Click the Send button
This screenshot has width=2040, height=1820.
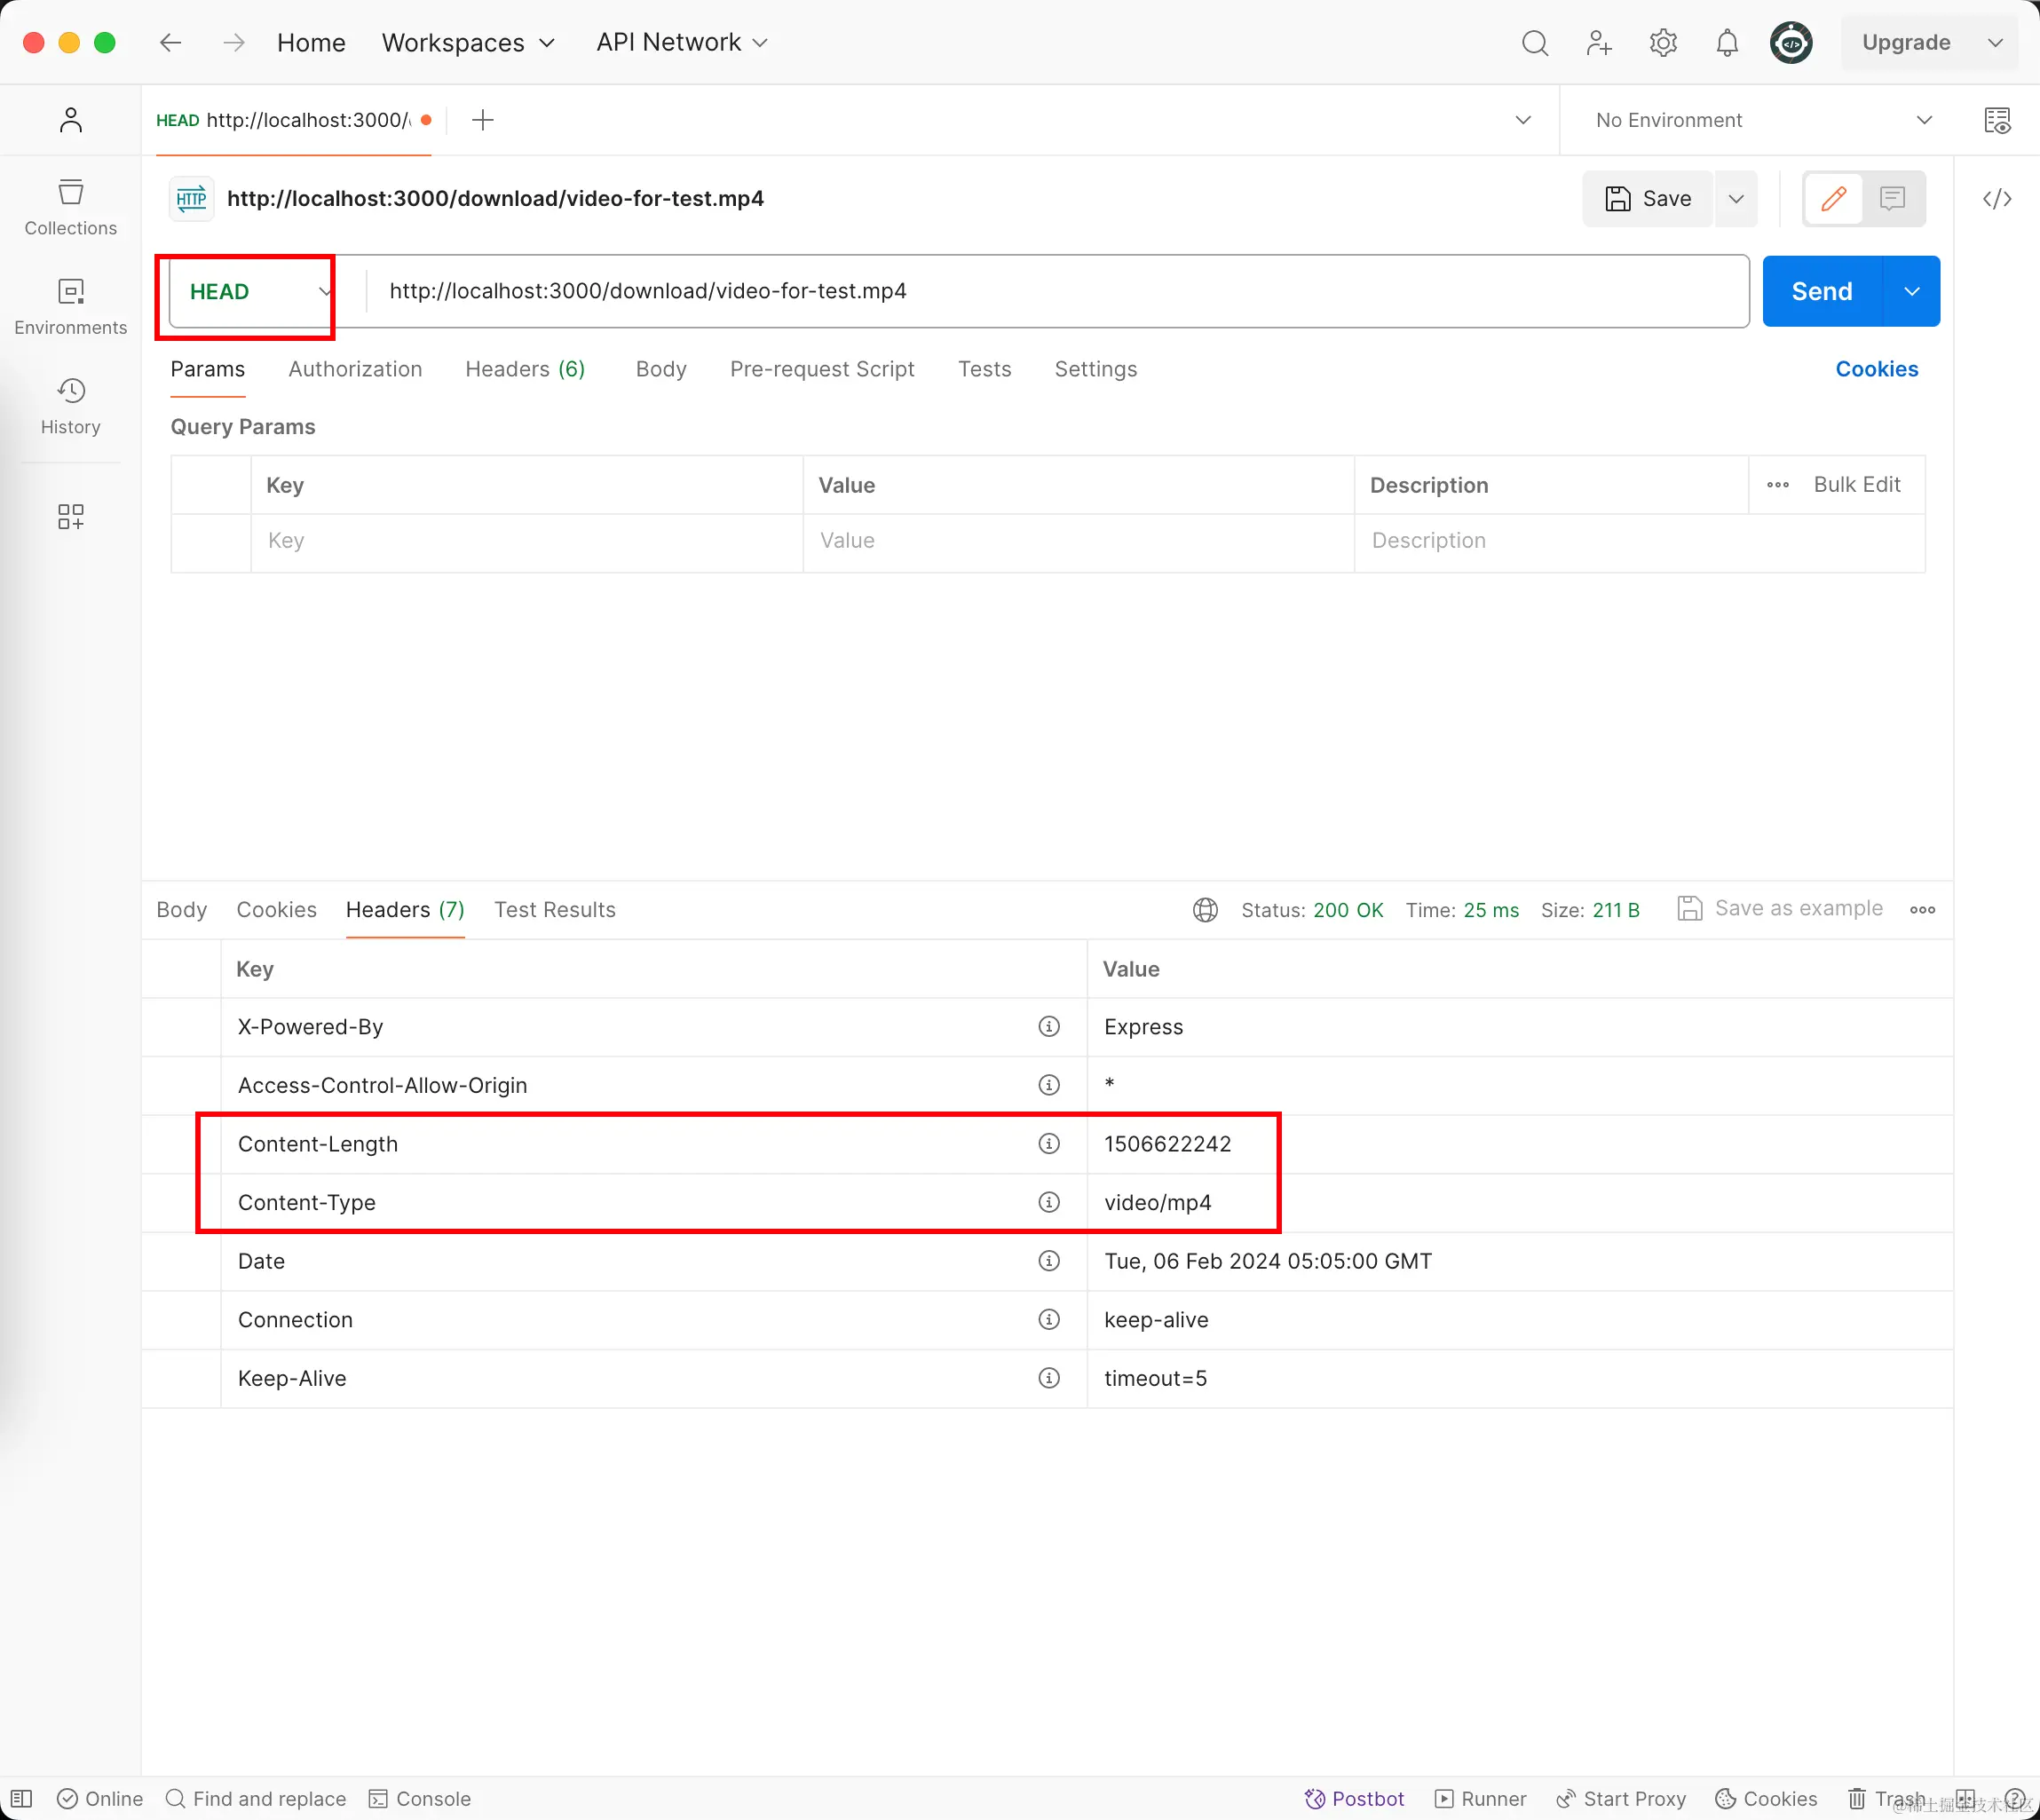[1822, 291]
